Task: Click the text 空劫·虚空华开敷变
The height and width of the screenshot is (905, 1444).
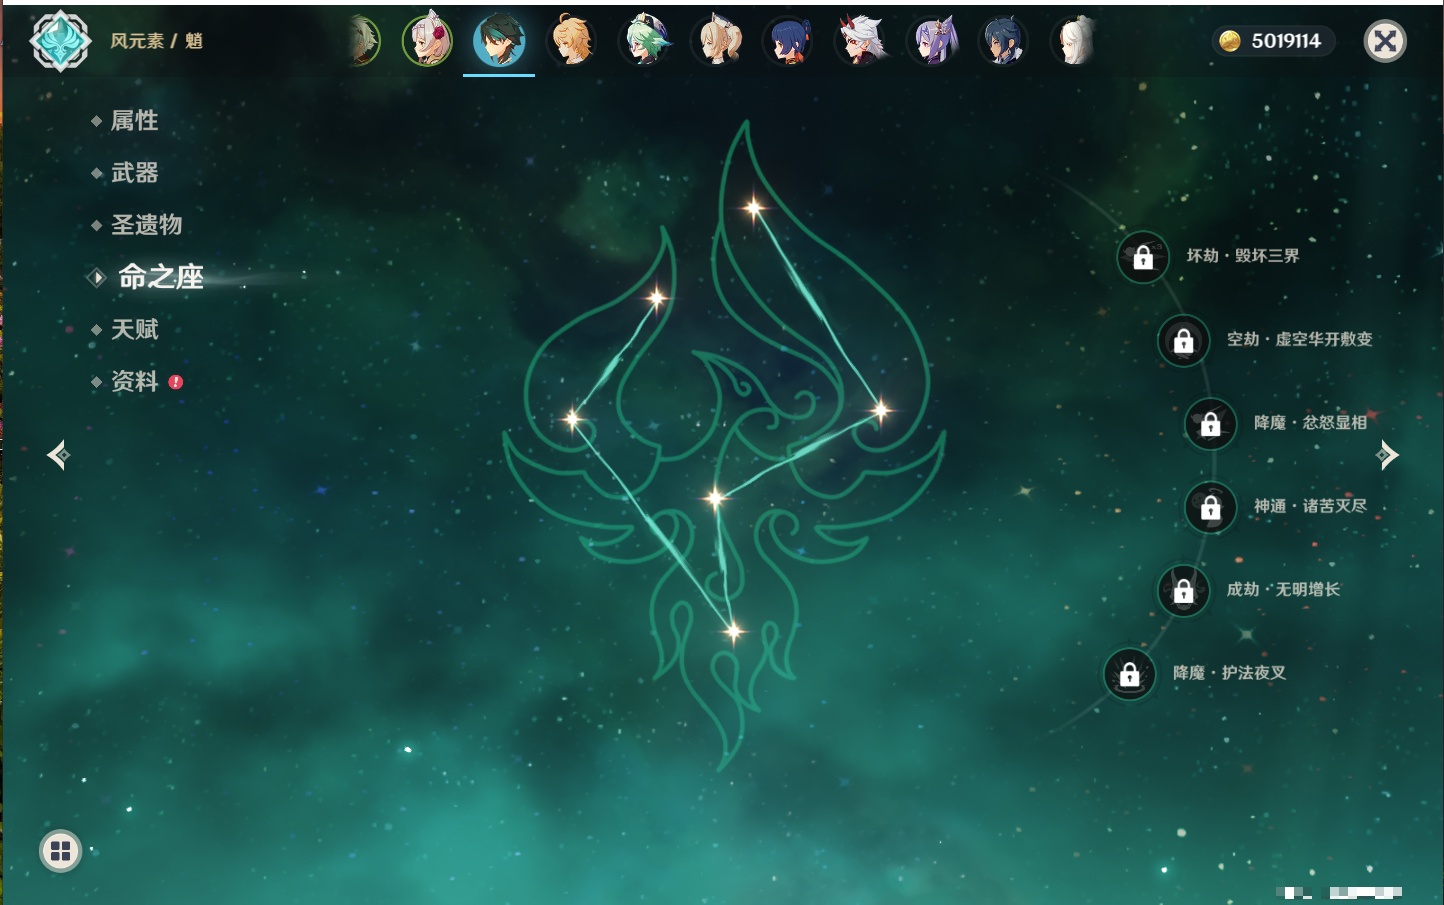Action: tap(1300, 339)
